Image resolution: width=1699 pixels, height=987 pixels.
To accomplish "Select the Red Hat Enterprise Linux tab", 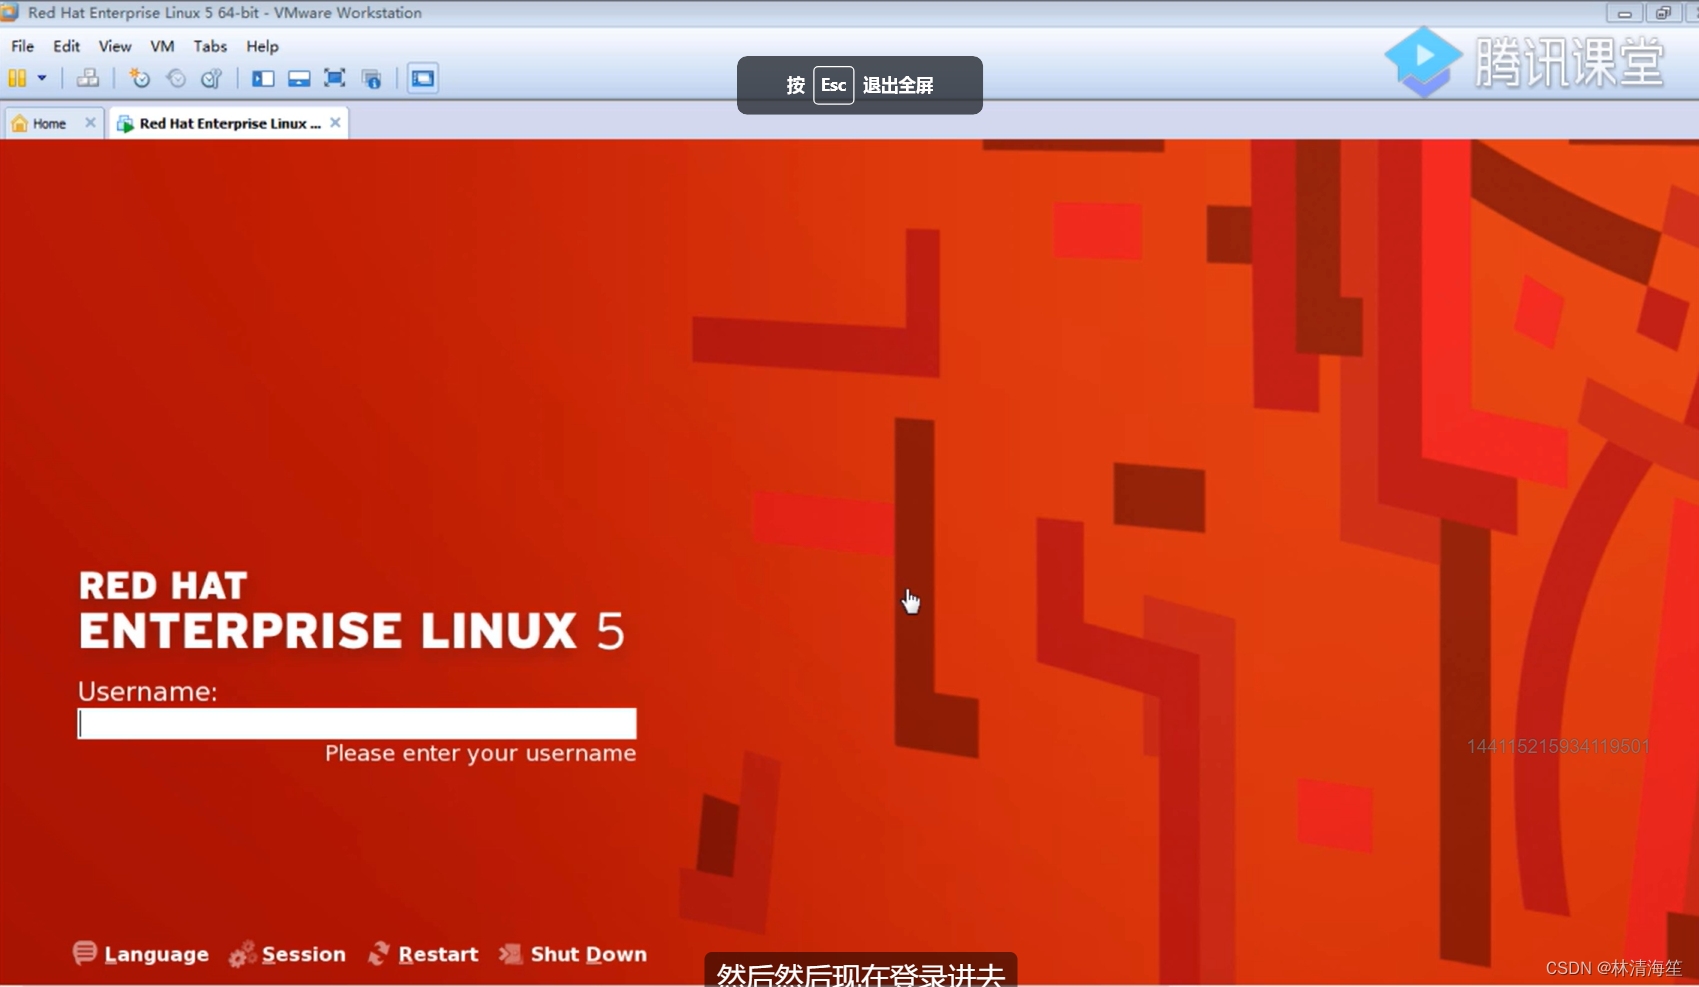I will (x=229, y=123).
